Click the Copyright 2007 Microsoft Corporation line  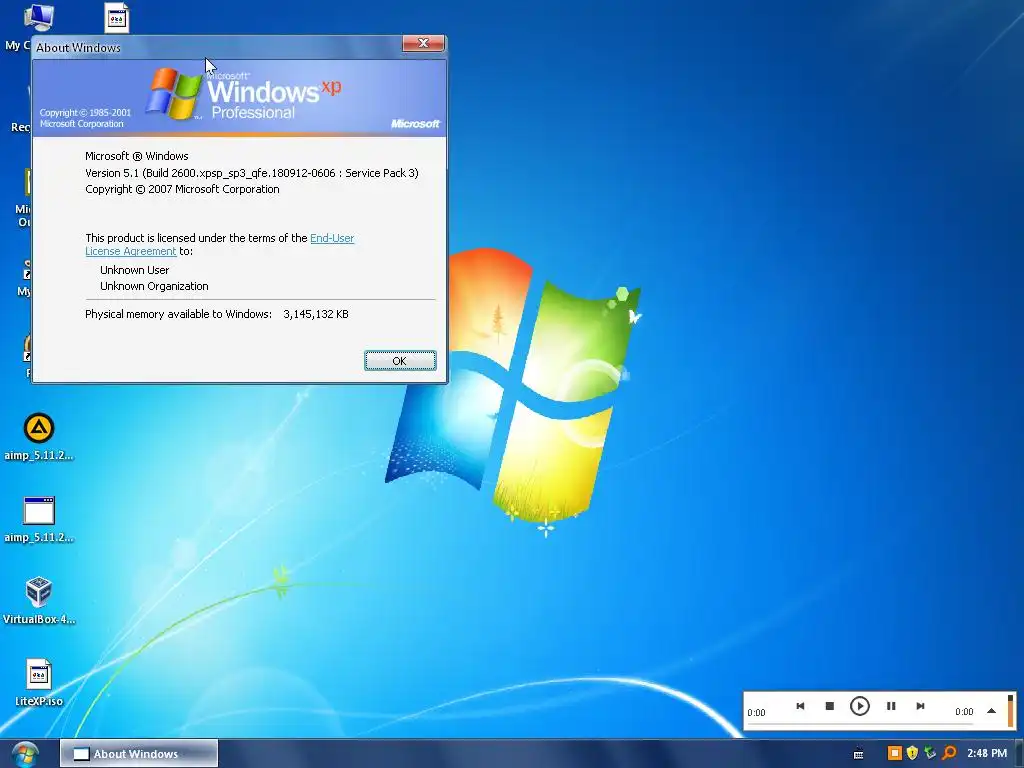[182, 189]
